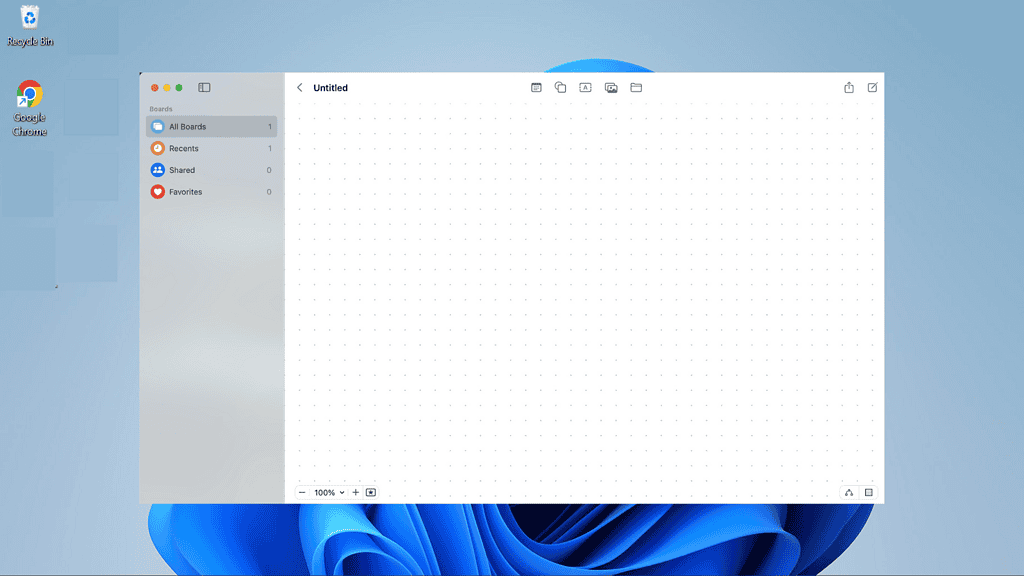
Task: Open the shapes library
Action: click(560, 87)
